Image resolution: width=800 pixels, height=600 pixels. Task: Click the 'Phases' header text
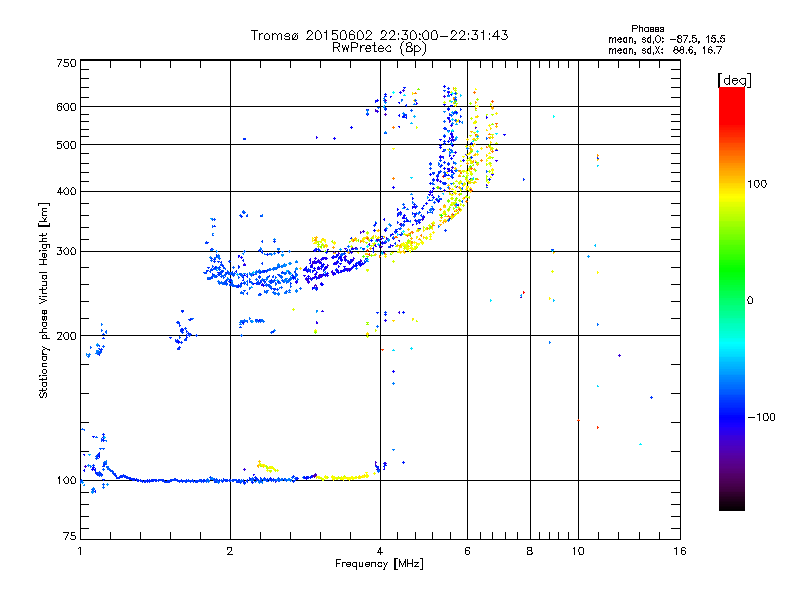coord(647,29)
